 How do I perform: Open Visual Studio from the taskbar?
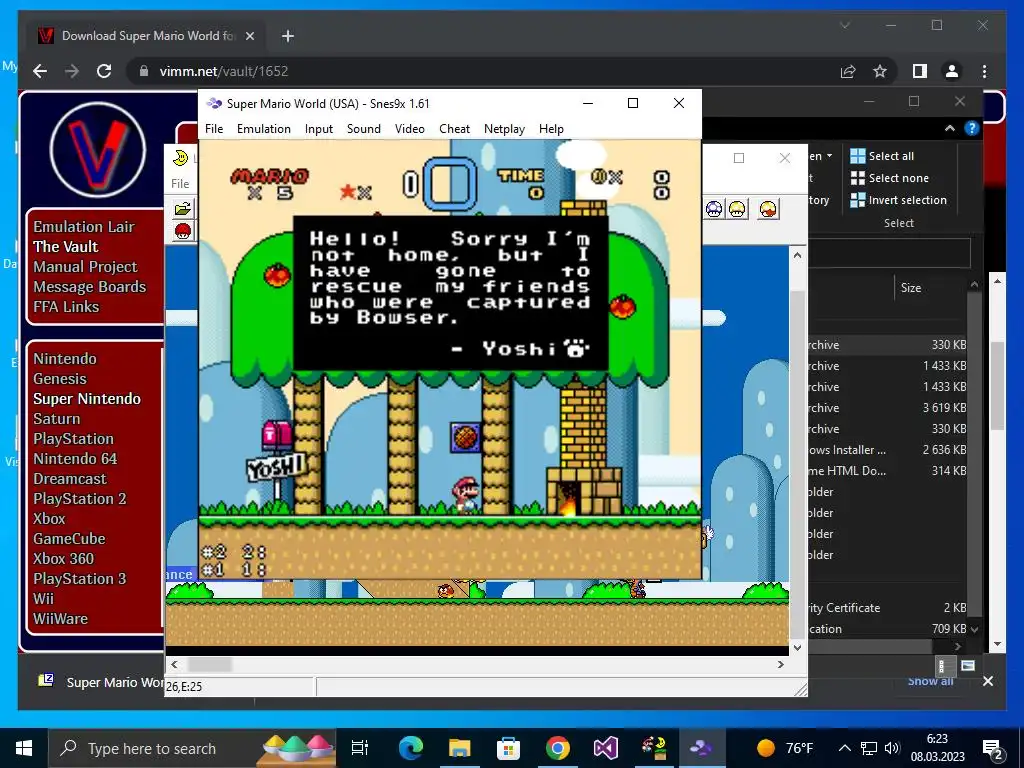[605, 748]
